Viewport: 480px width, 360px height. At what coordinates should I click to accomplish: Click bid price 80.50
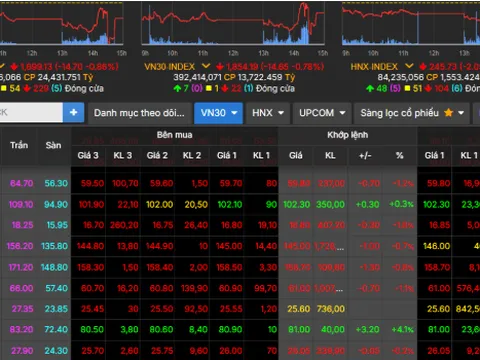pos(92,330)
